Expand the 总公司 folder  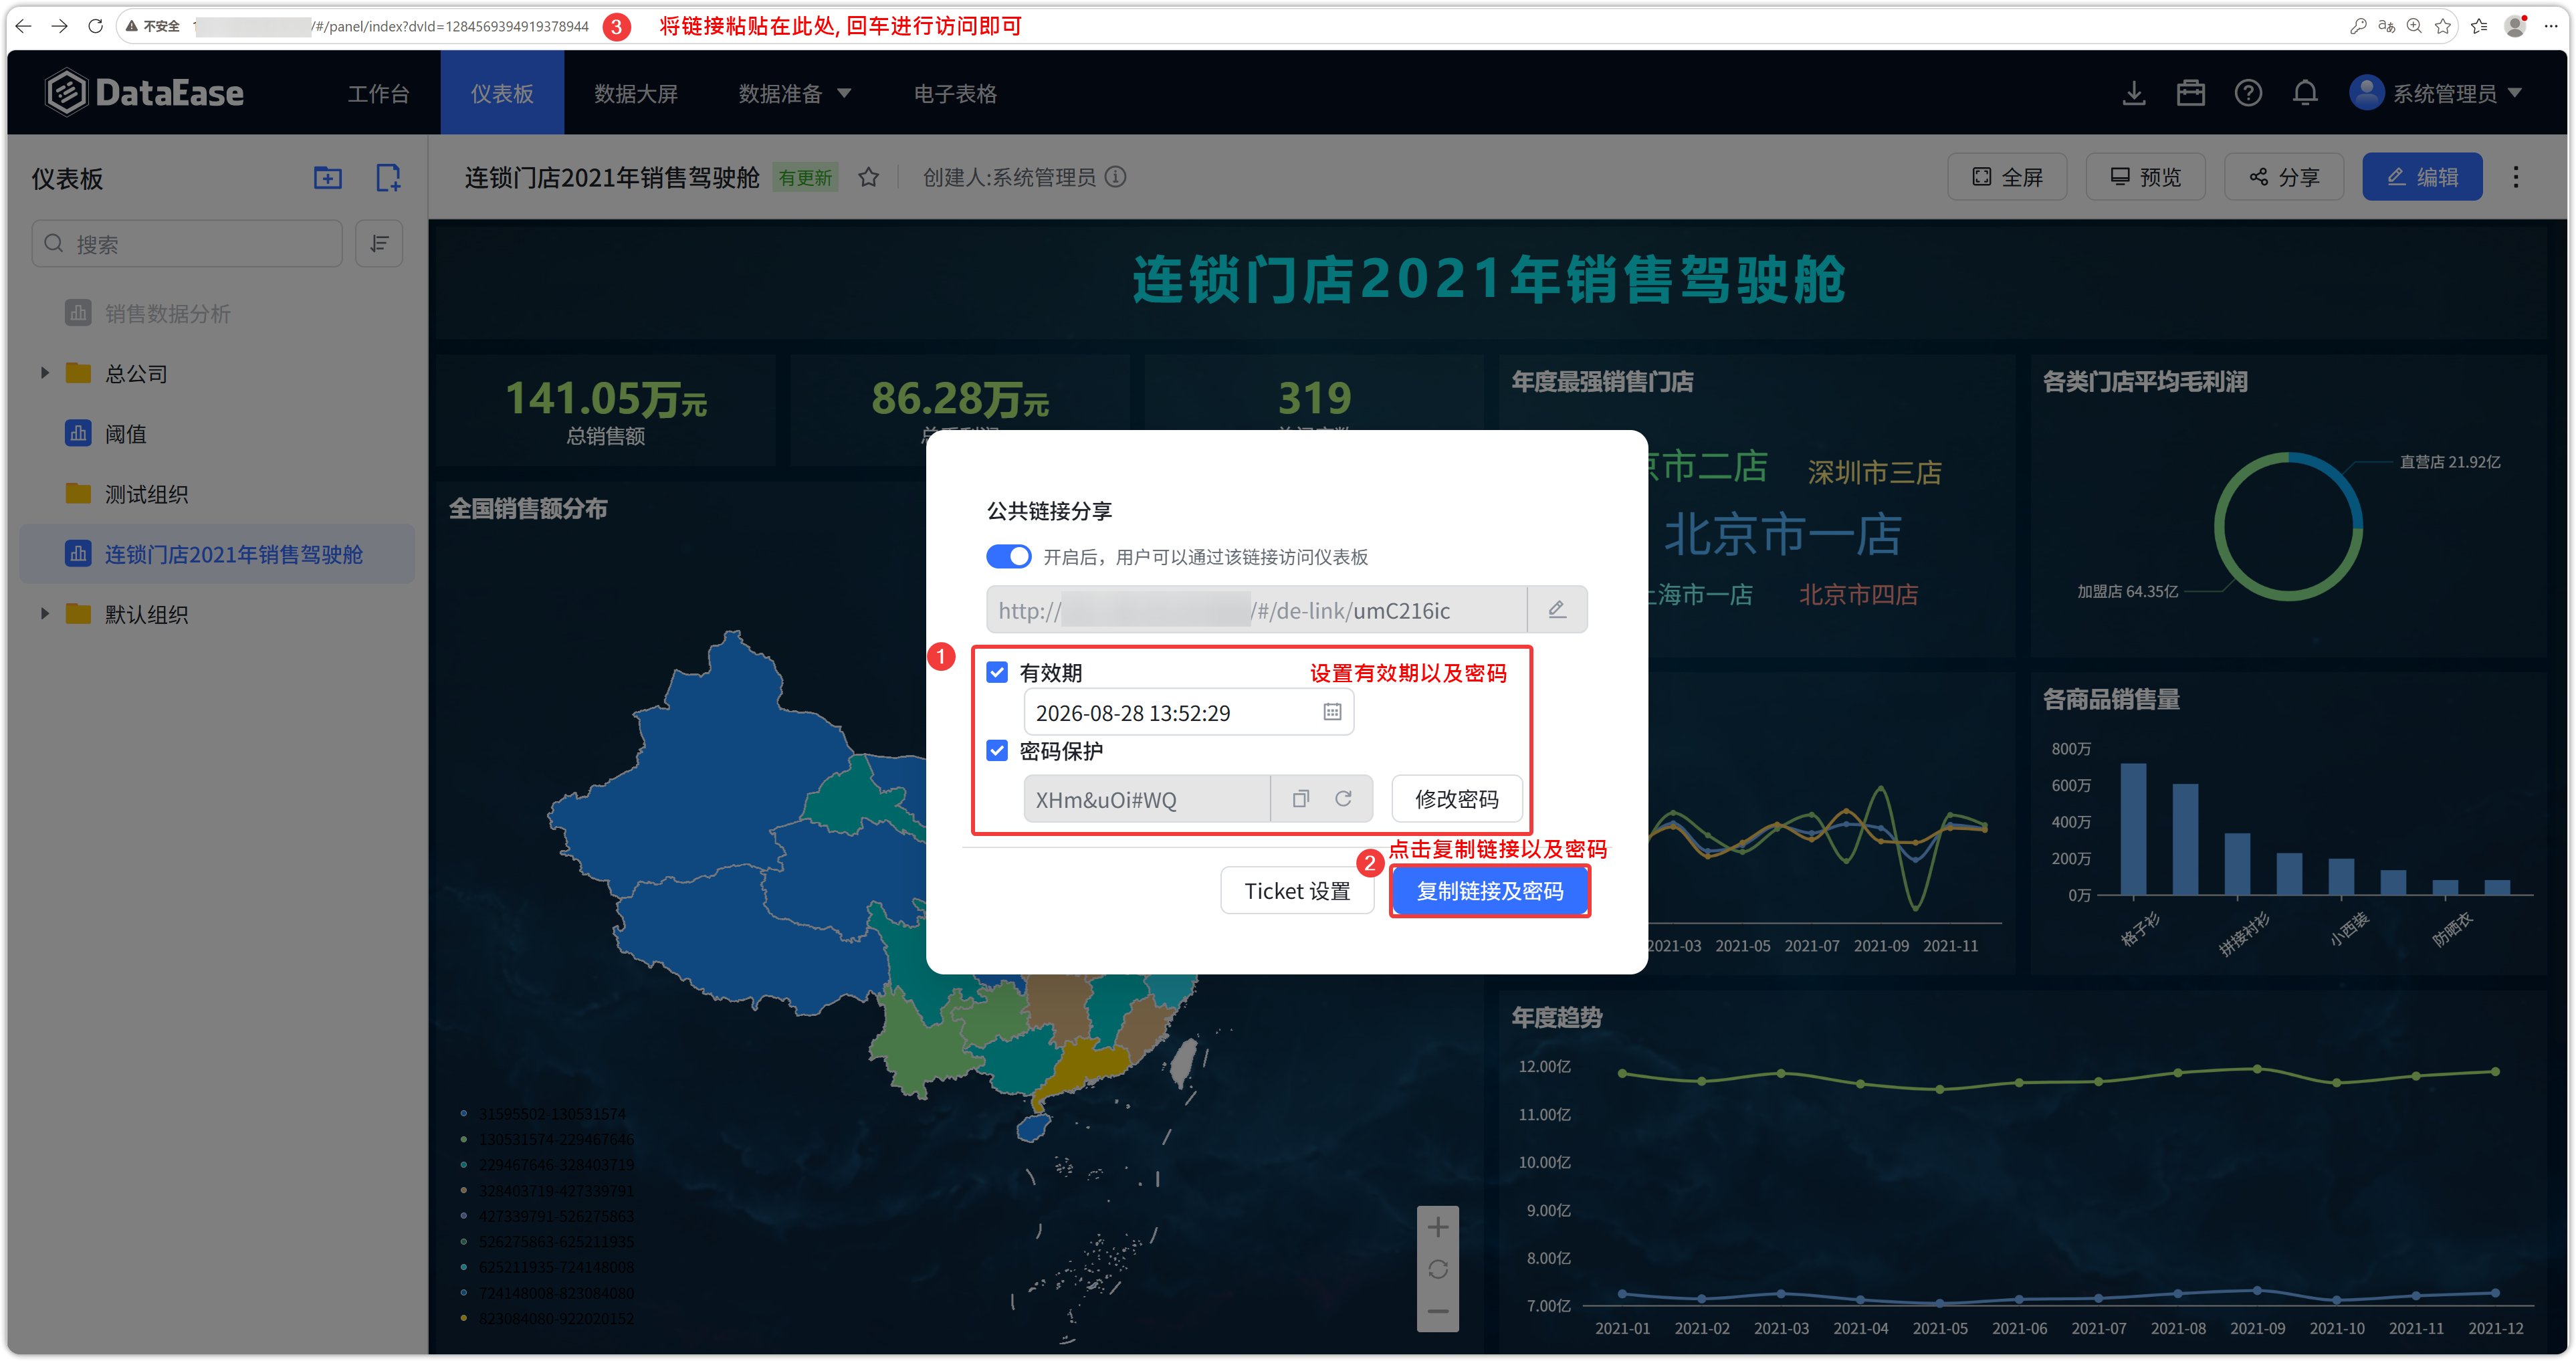coord(45,373)
